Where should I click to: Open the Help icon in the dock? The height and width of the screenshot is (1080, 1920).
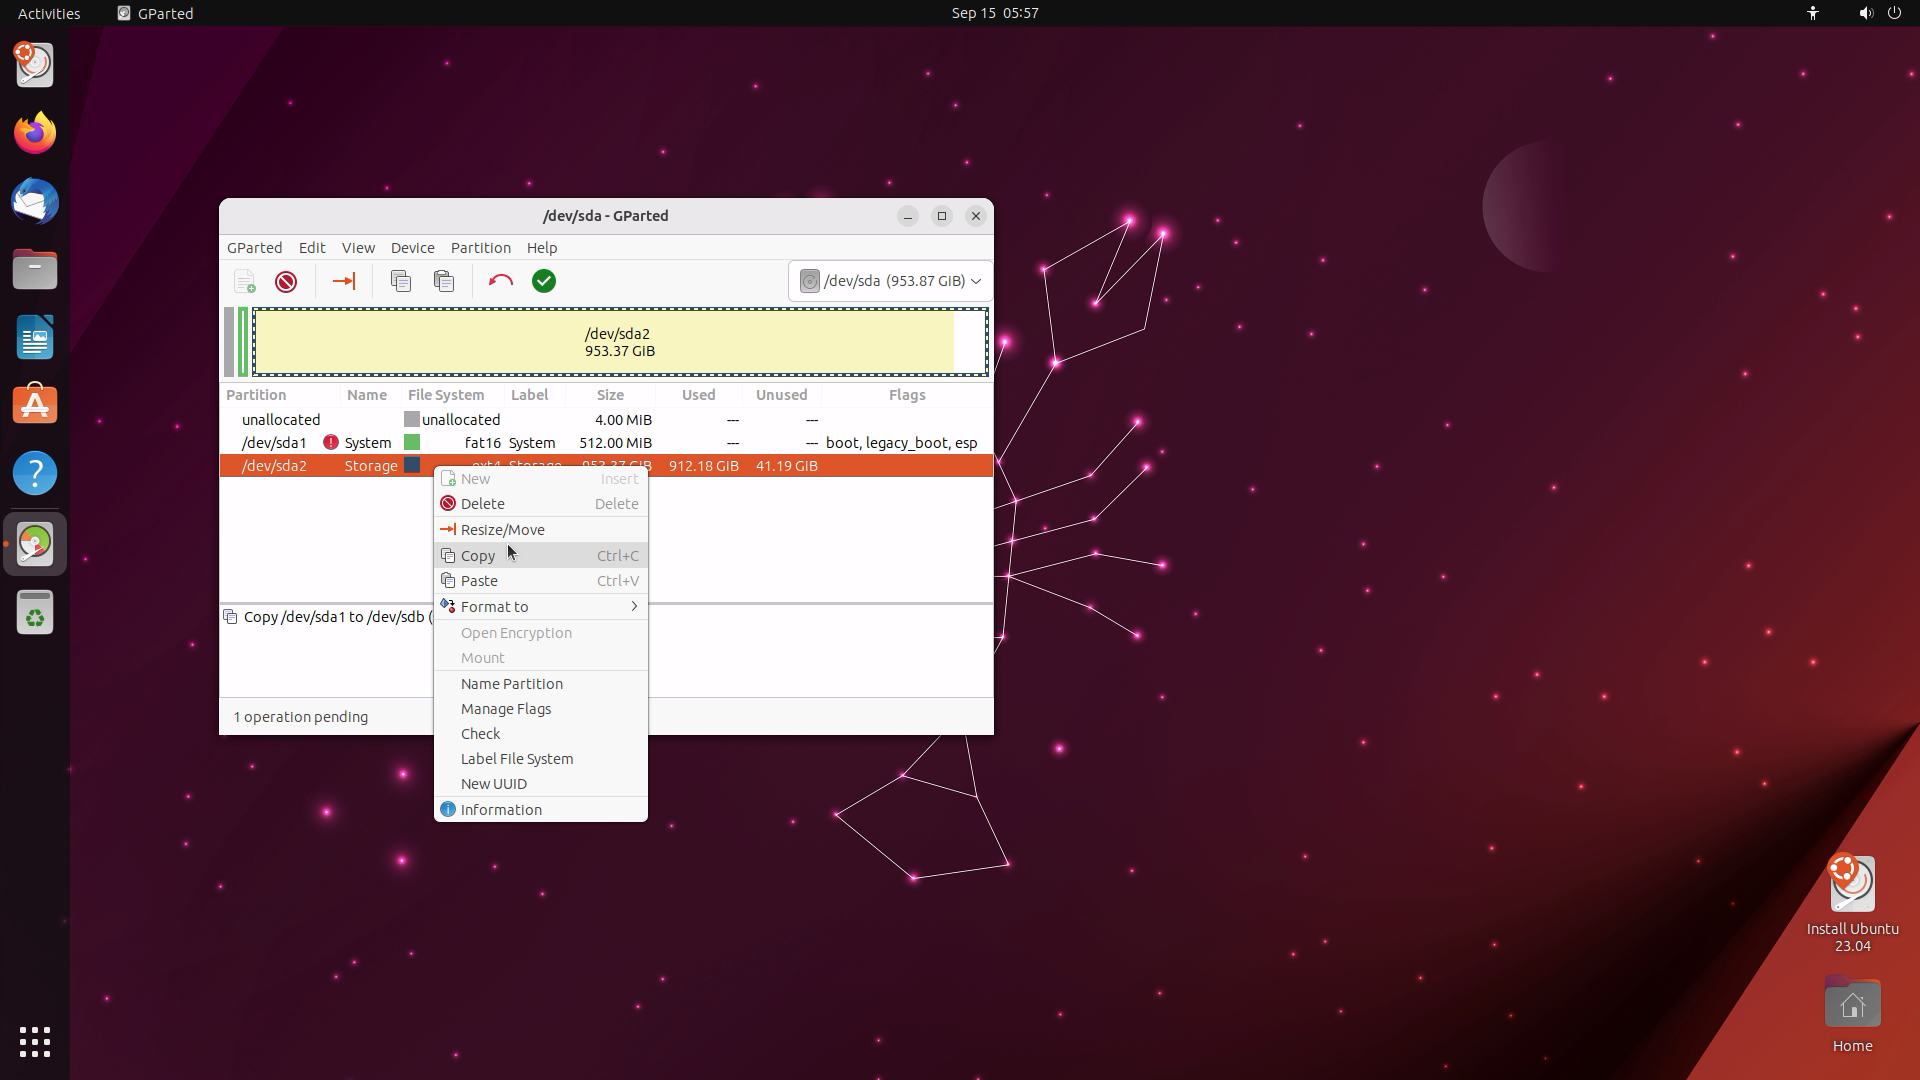[x=35, y=473]
